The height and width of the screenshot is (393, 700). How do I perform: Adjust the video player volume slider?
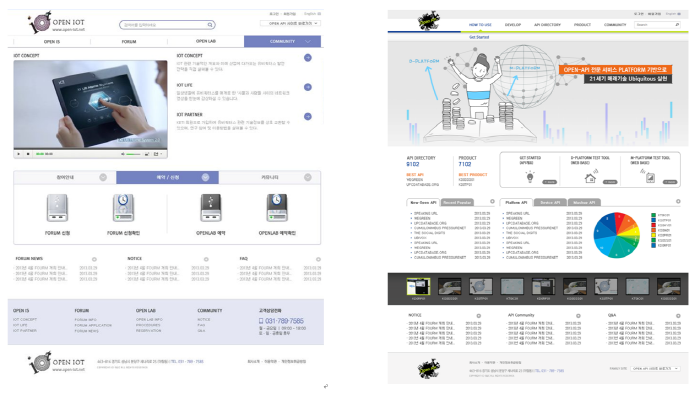tap(133, 154)
